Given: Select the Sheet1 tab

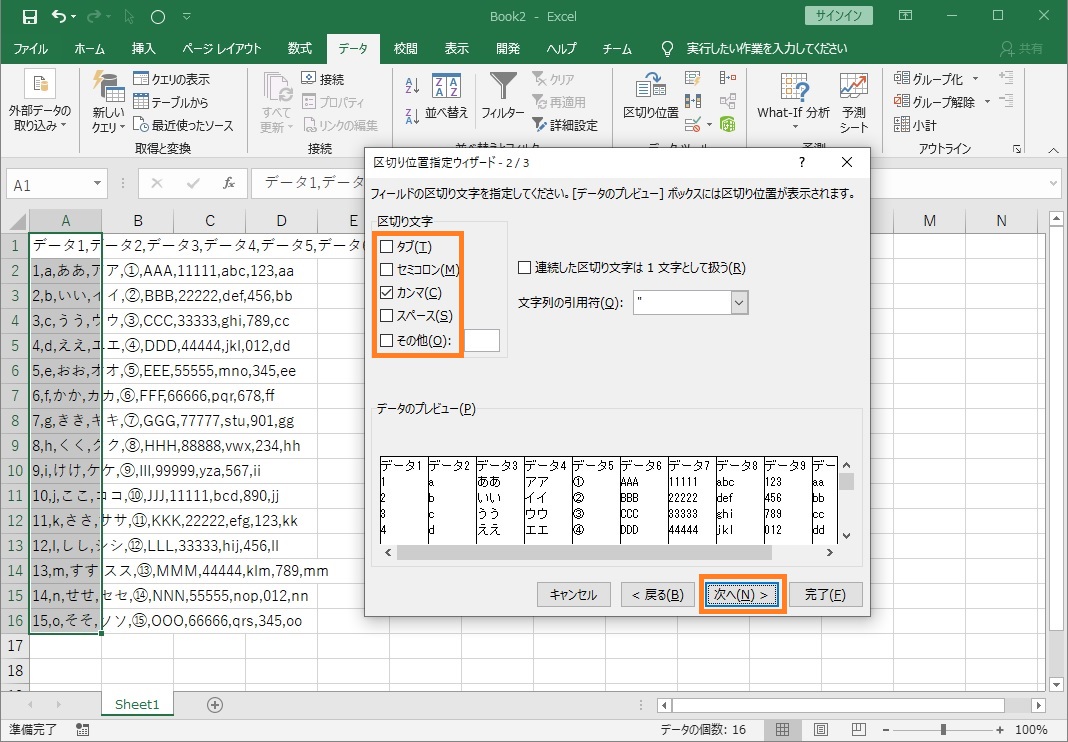Looking at the screenshot, I should 137,705.
